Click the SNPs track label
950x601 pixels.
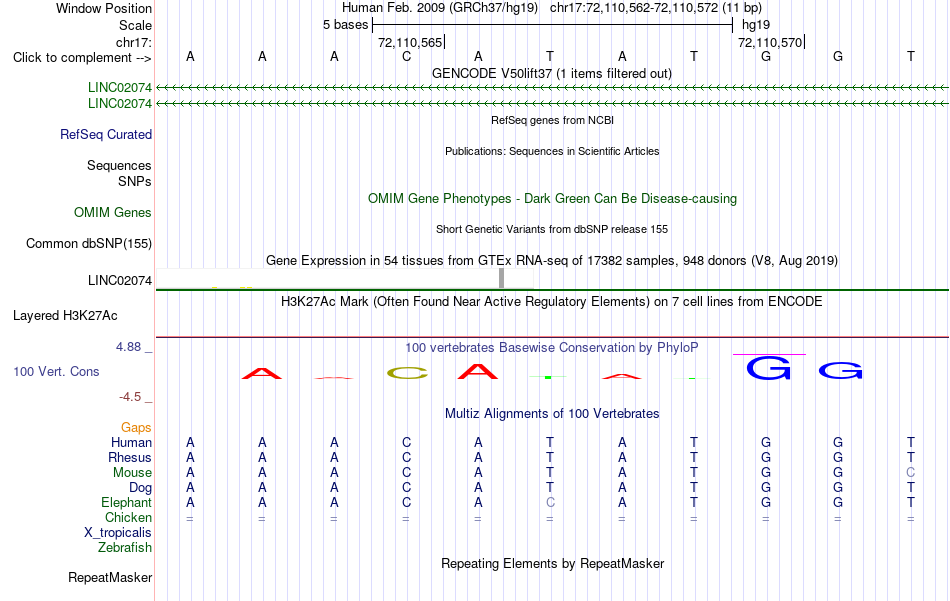[135, 181]
